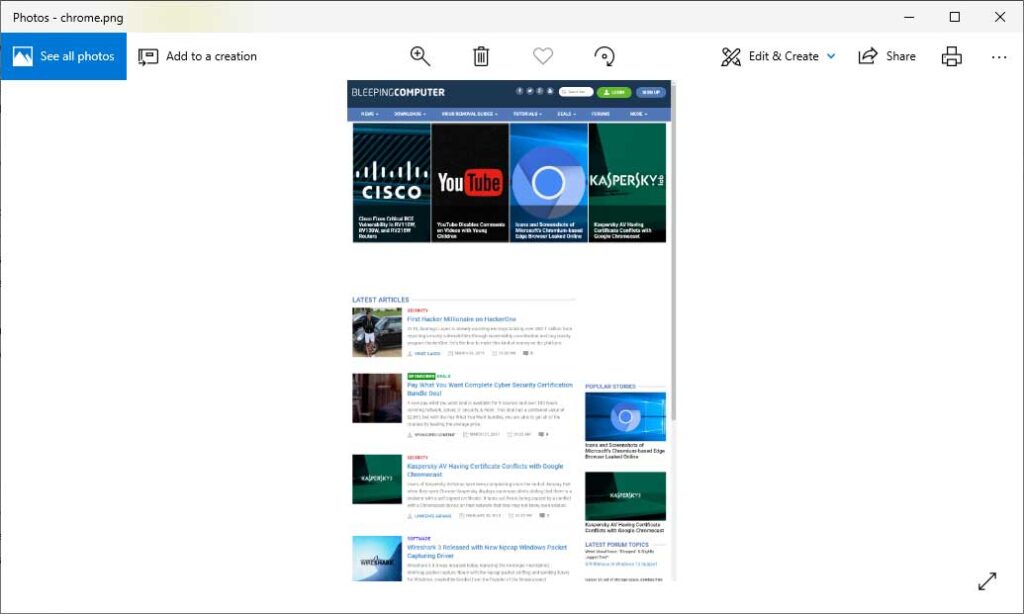Click the Add to a creation icon
Image resolution: width=1024 pixels, height=614 pixels.
tap(148, 57)
